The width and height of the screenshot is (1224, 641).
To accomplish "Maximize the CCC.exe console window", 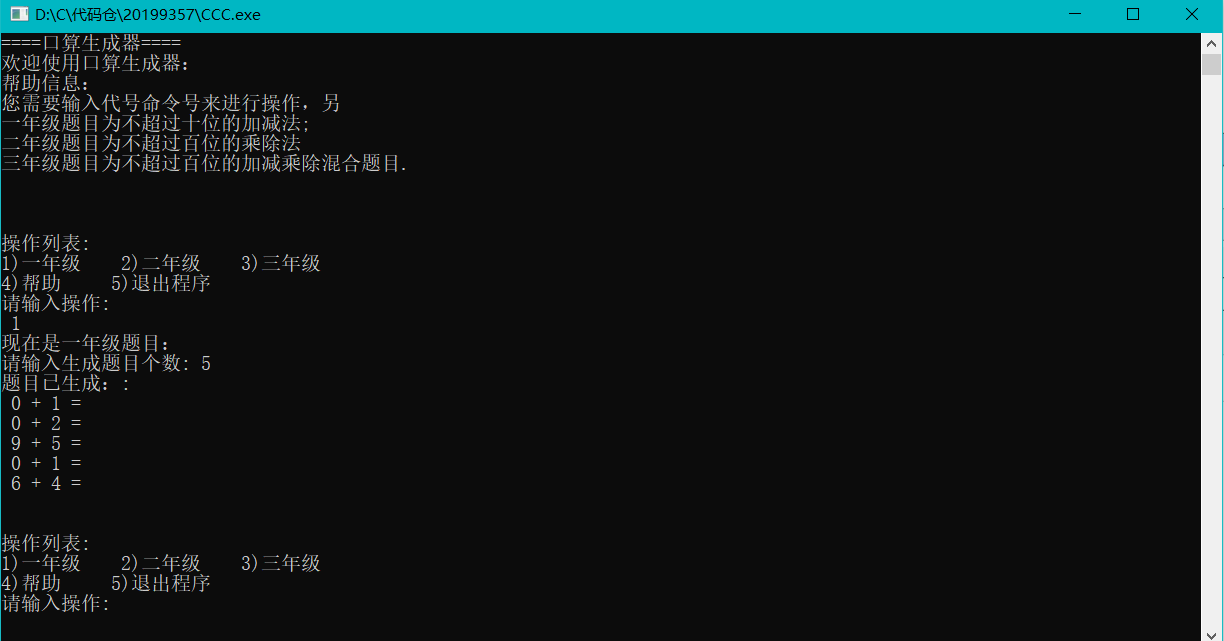I will click(1133, 15).
